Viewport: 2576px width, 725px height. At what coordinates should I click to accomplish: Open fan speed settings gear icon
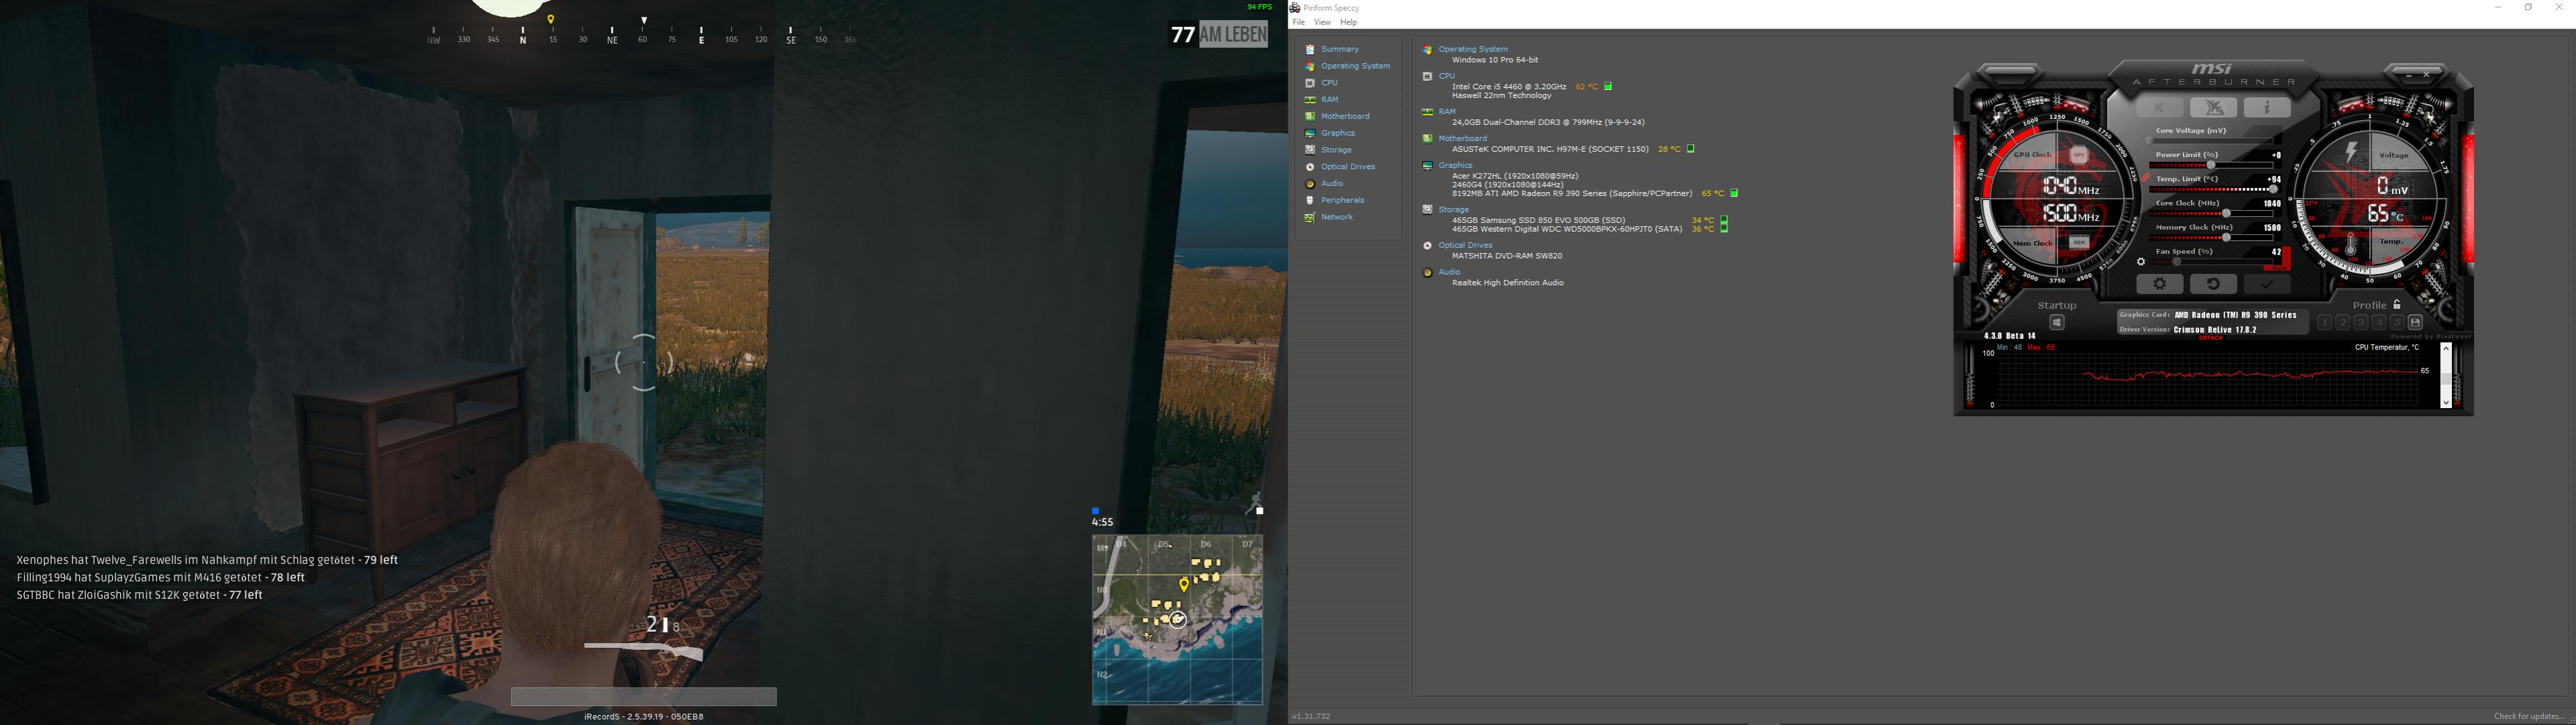[x=2141, y=262]
